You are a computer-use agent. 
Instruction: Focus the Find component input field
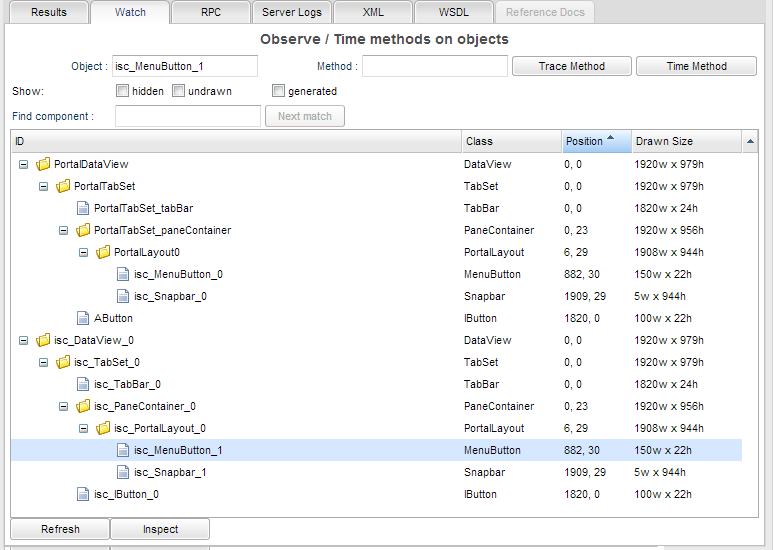coord(188,116)
